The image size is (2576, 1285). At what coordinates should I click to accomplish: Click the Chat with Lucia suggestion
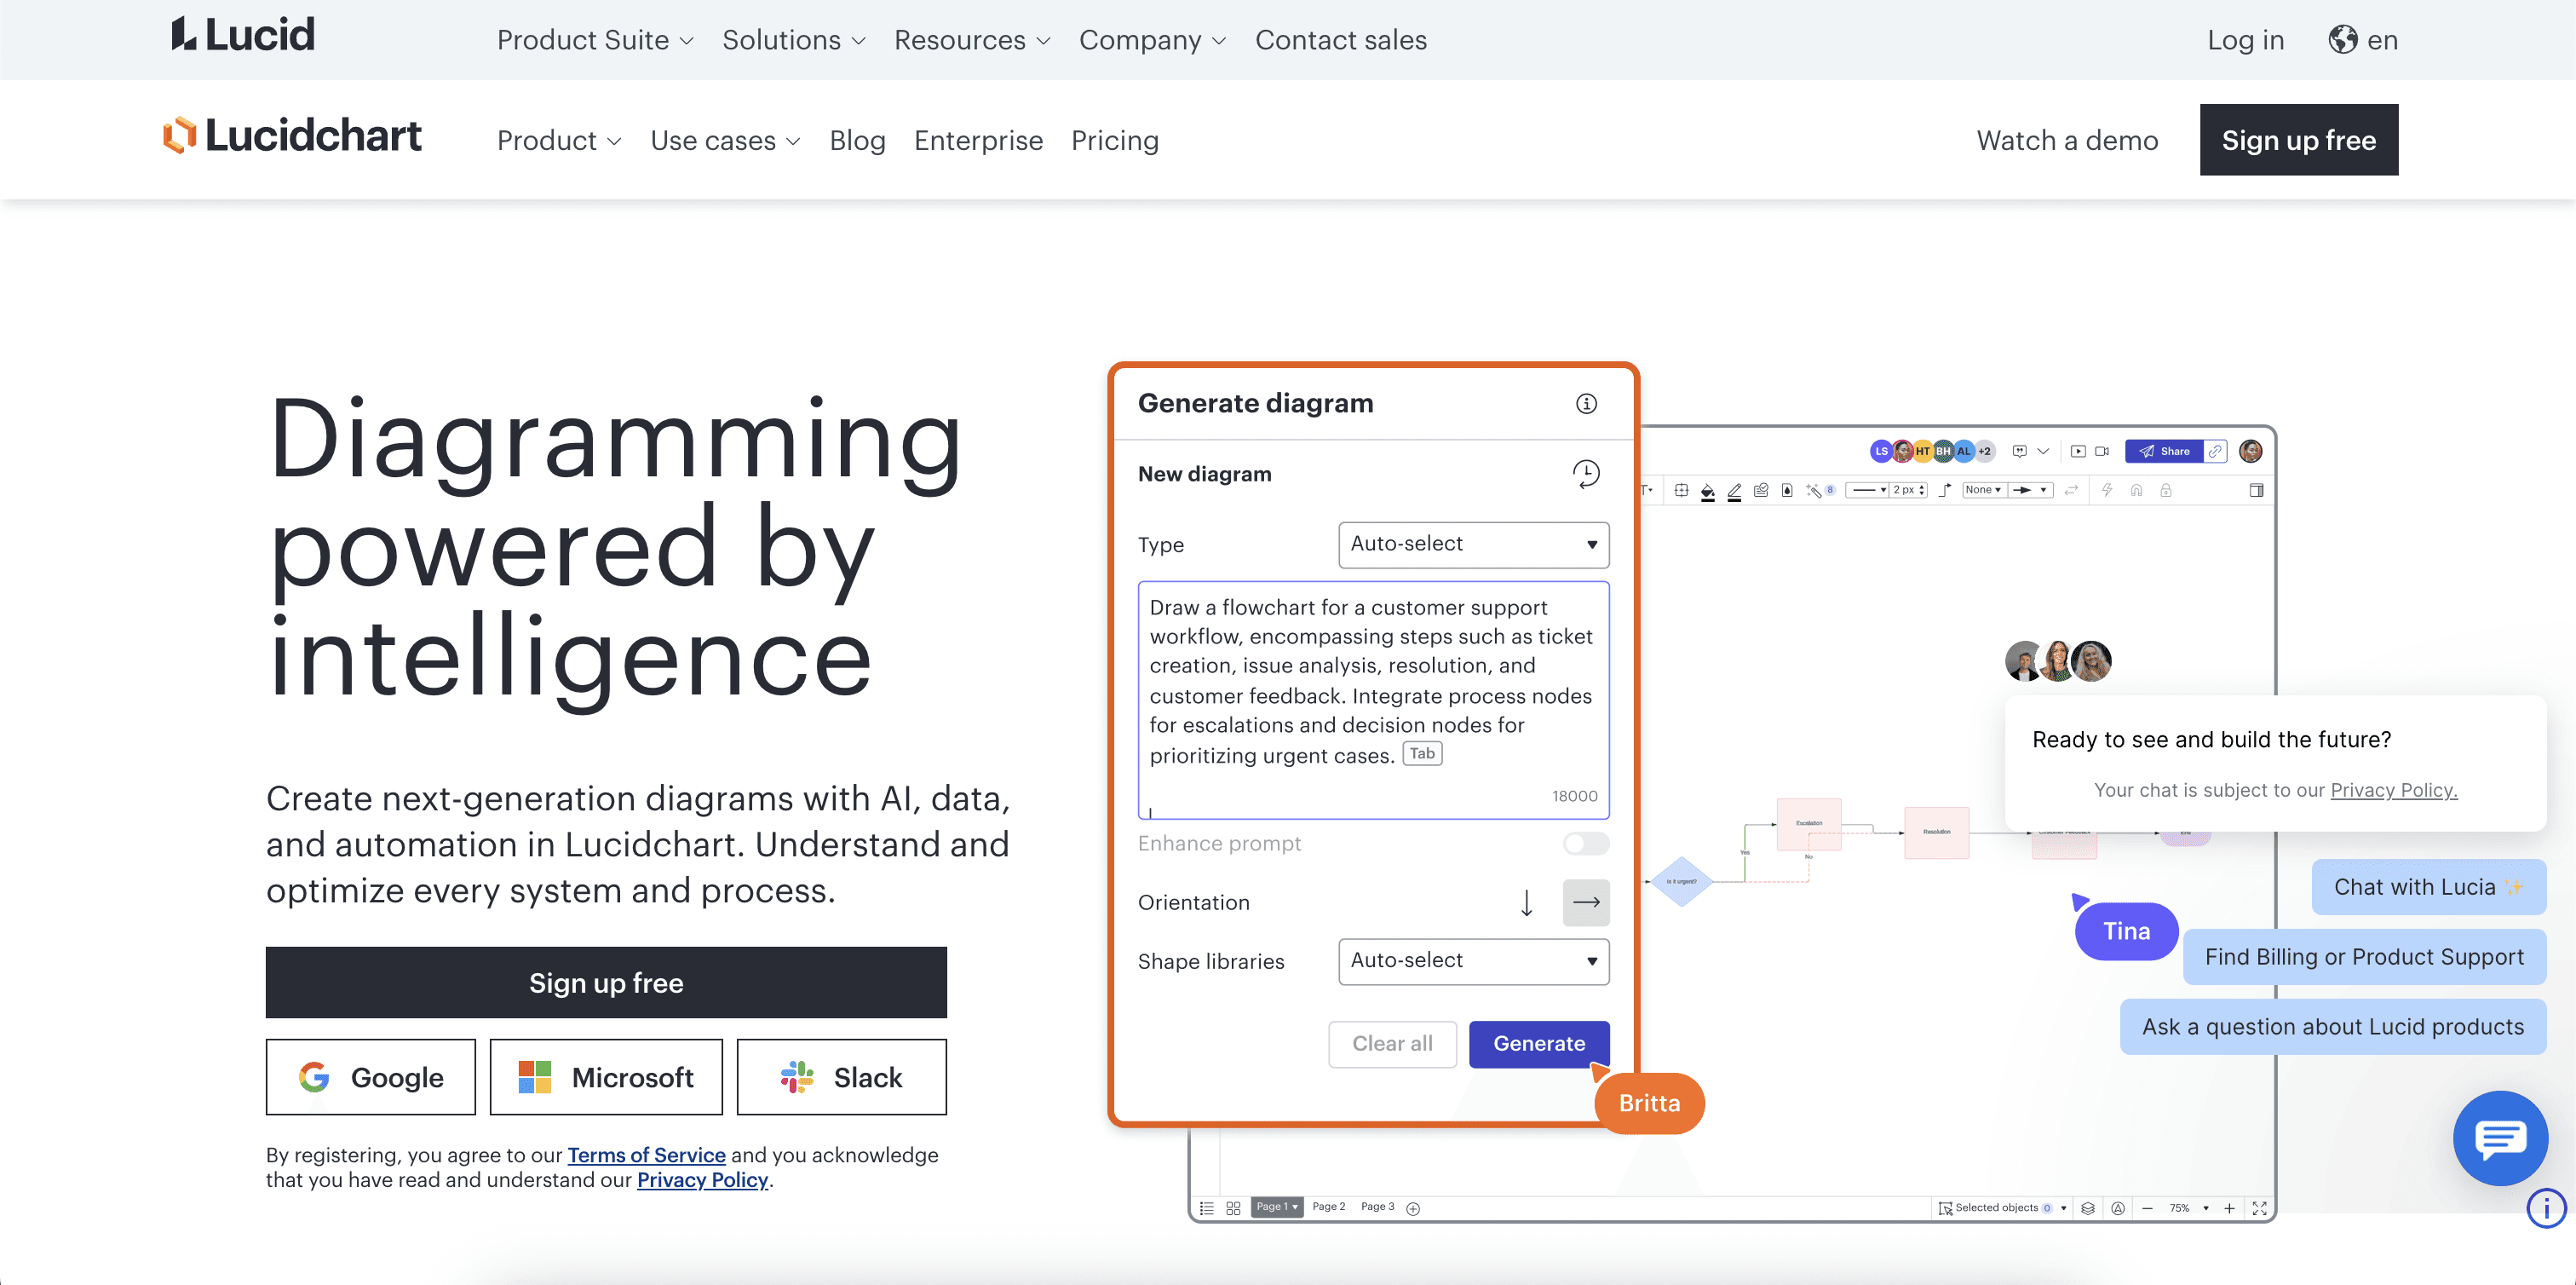(2427, 887)
